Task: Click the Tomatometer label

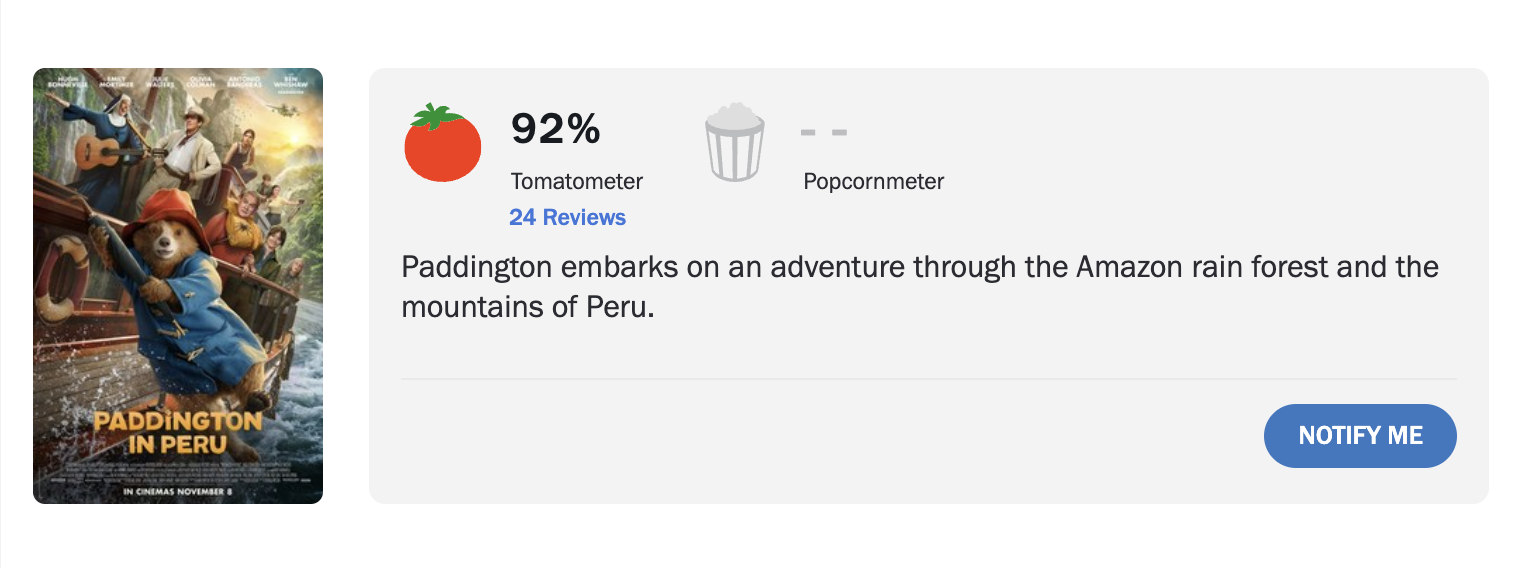Action: [576, 181]
